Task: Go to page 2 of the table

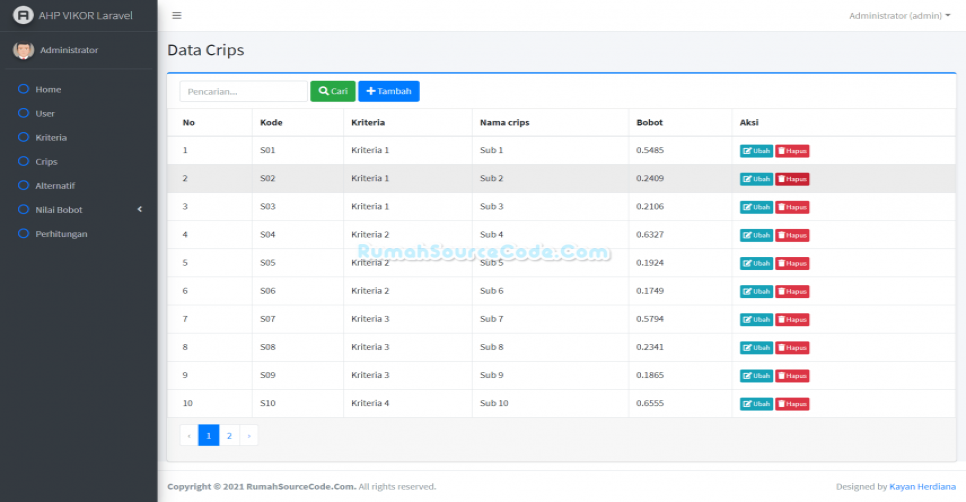Action: click(x=229, y=436)
